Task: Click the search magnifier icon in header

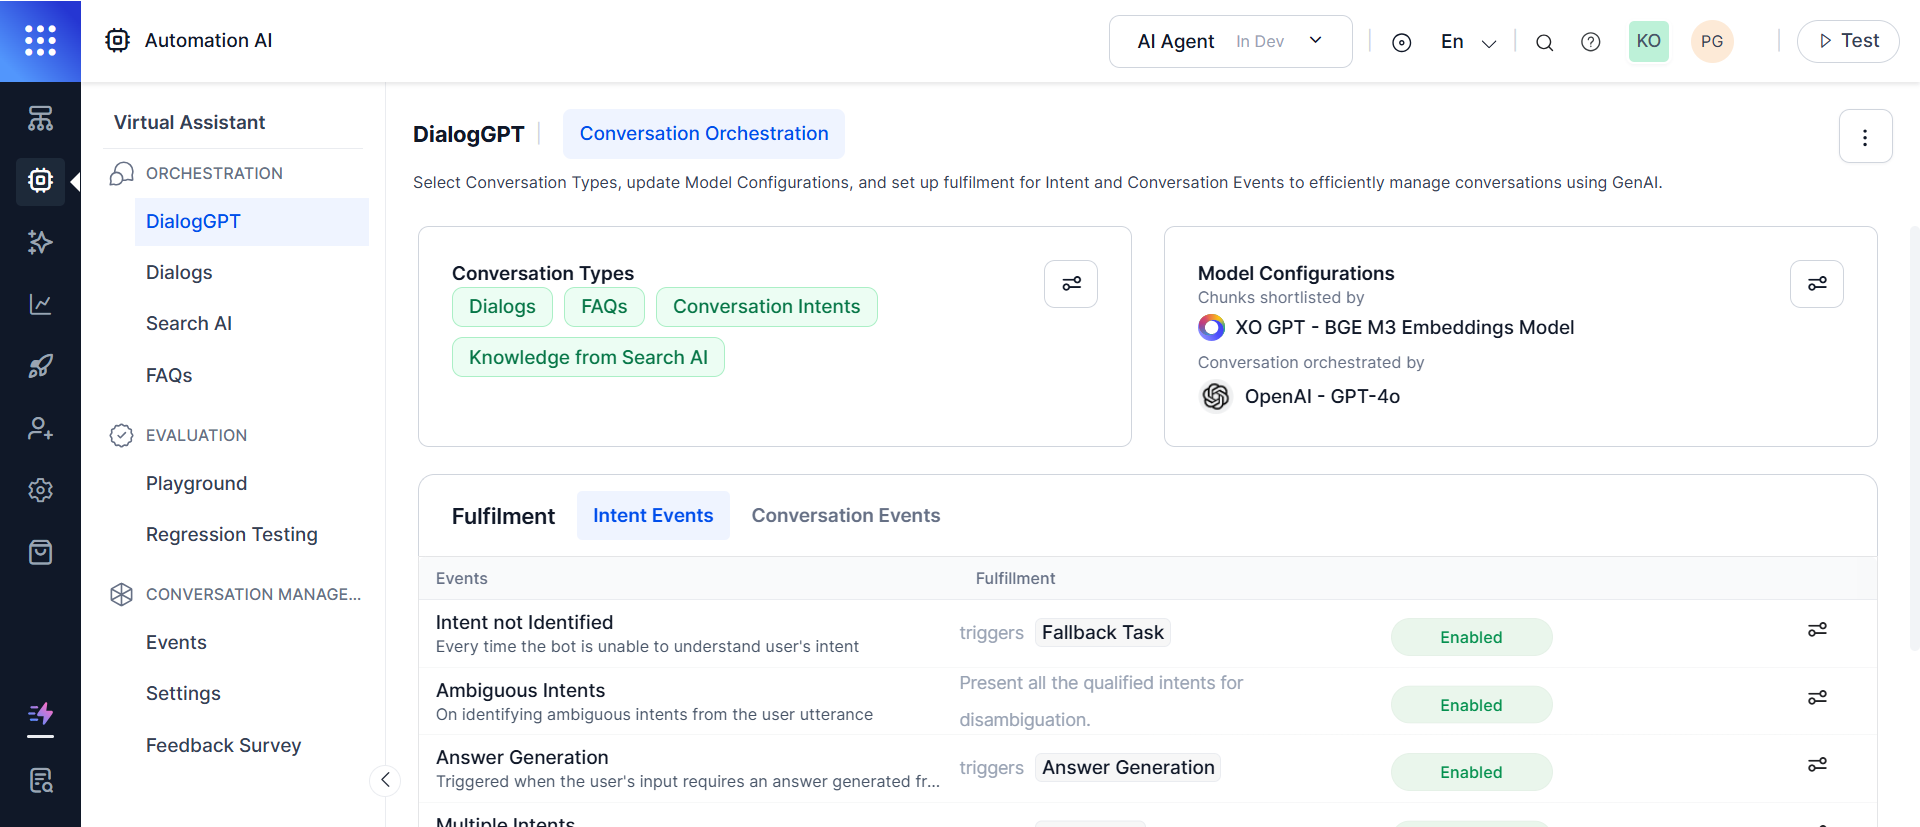Action: point(1544,42)
